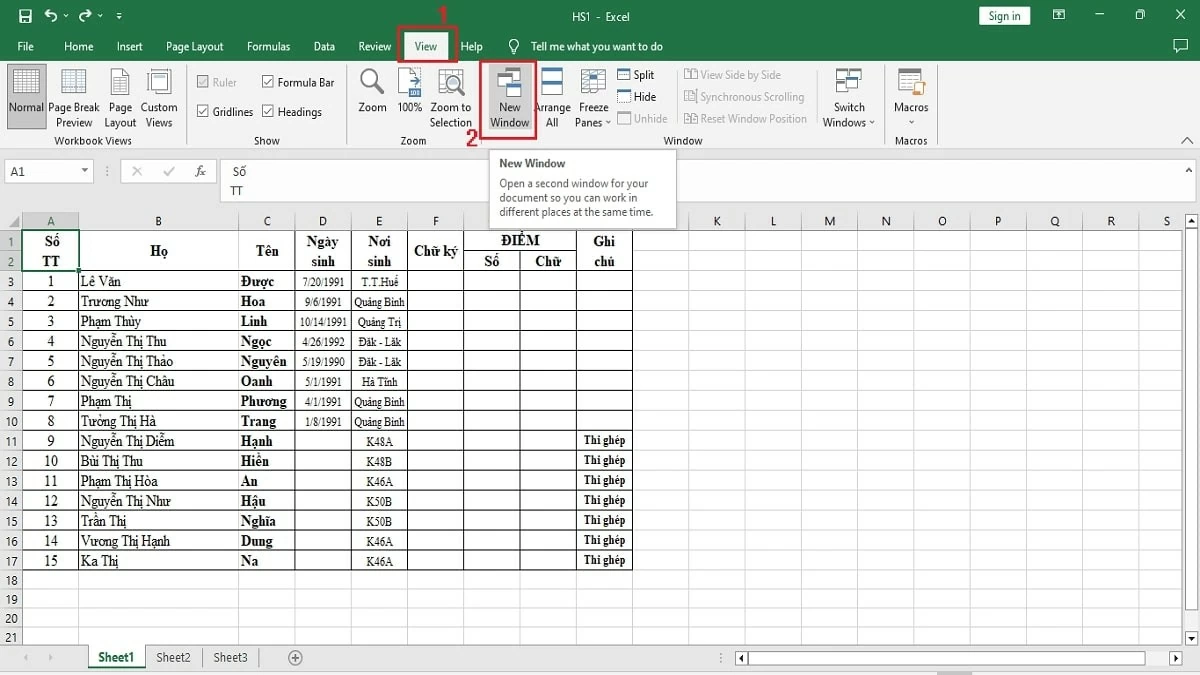This screenshot has width=1200, height=675.
Task: Hide the current workbook window
Action: pyautogui.click(x=637, y=96)
